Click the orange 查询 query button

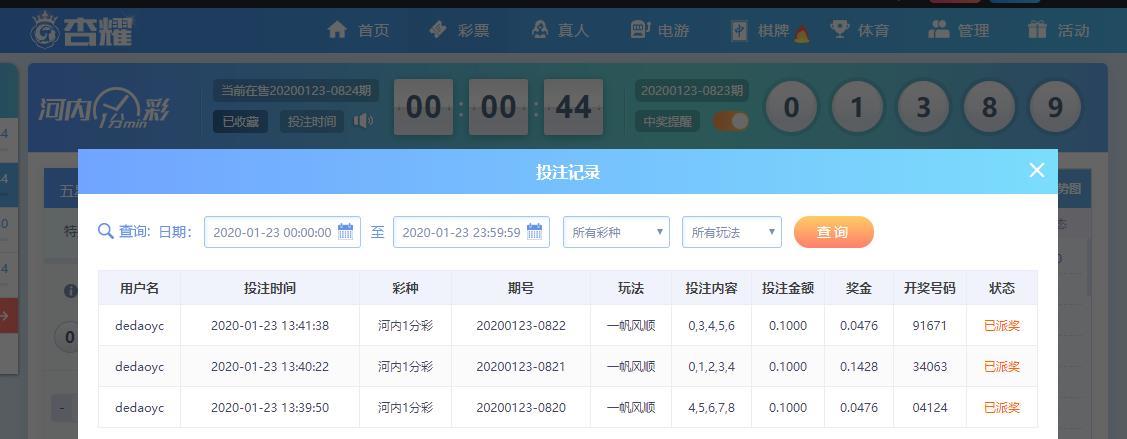point(834,232)
